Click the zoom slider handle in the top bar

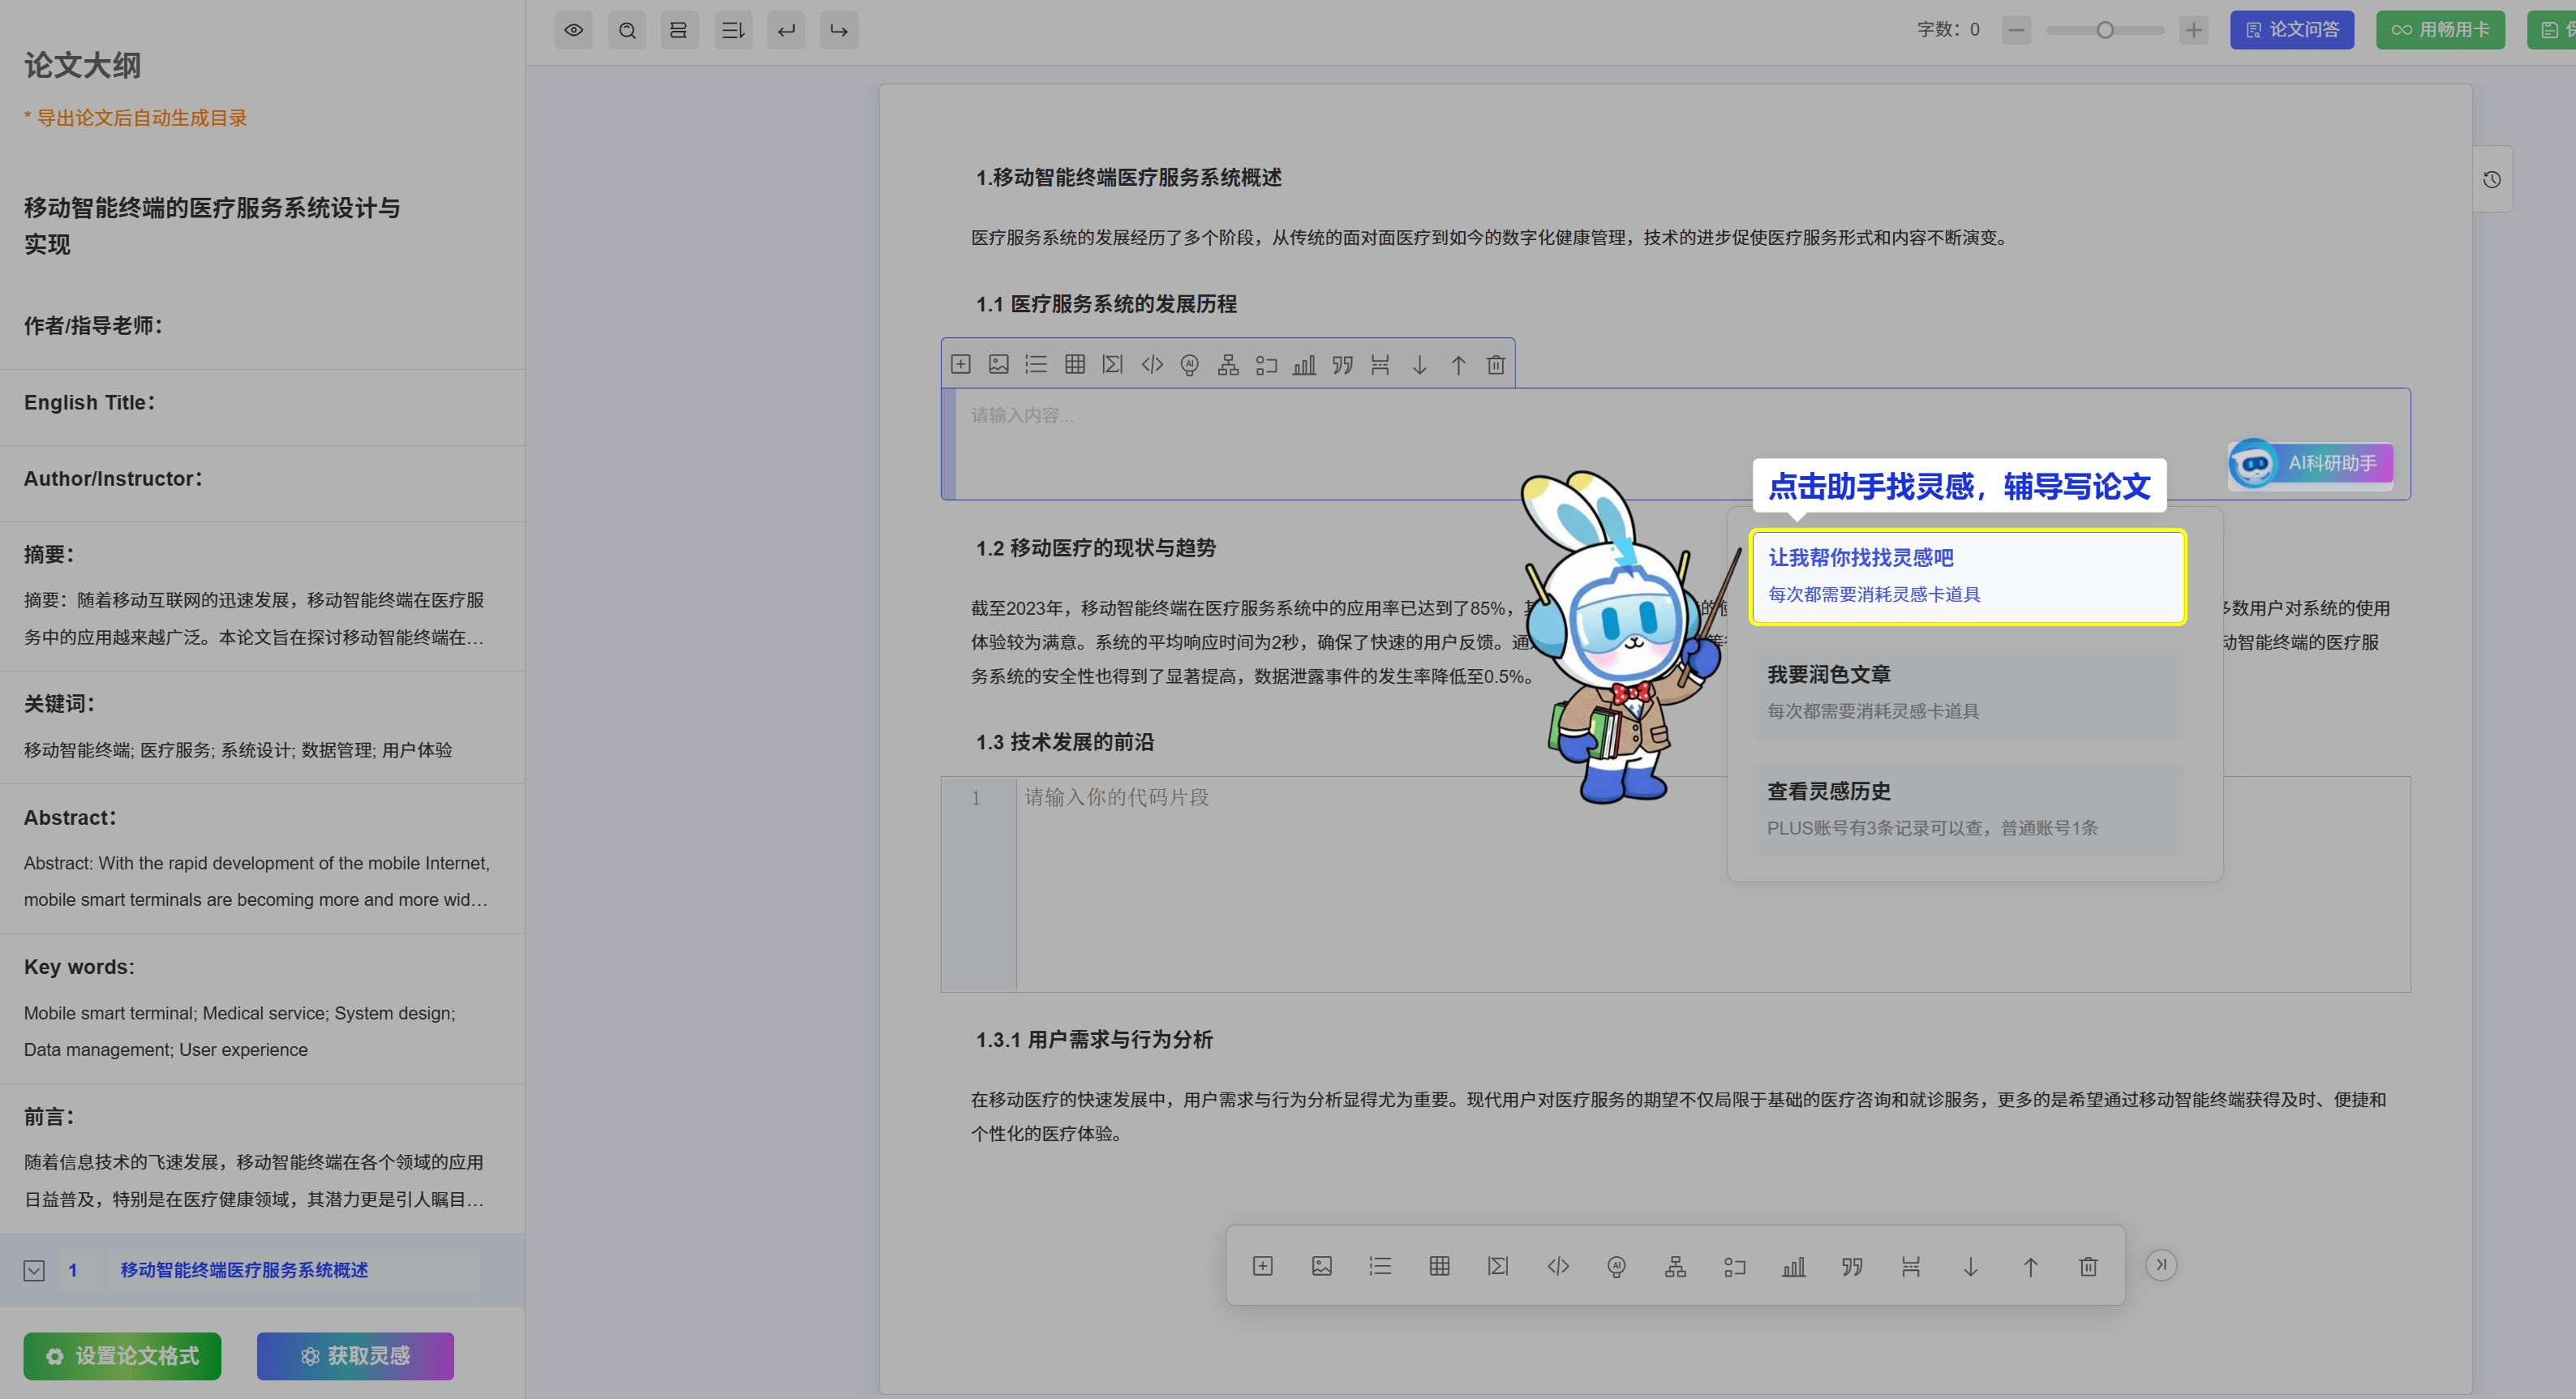click(x=2105, y=30)
